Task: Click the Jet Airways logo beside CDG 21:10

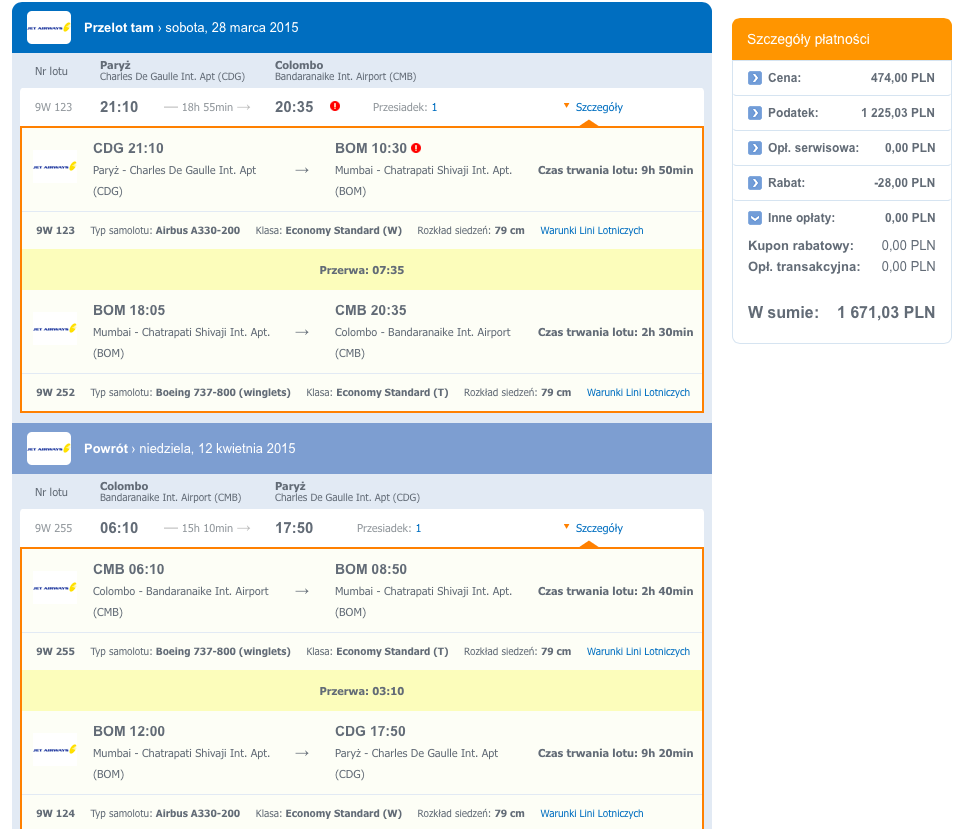Action: click(x=55, y=167)
